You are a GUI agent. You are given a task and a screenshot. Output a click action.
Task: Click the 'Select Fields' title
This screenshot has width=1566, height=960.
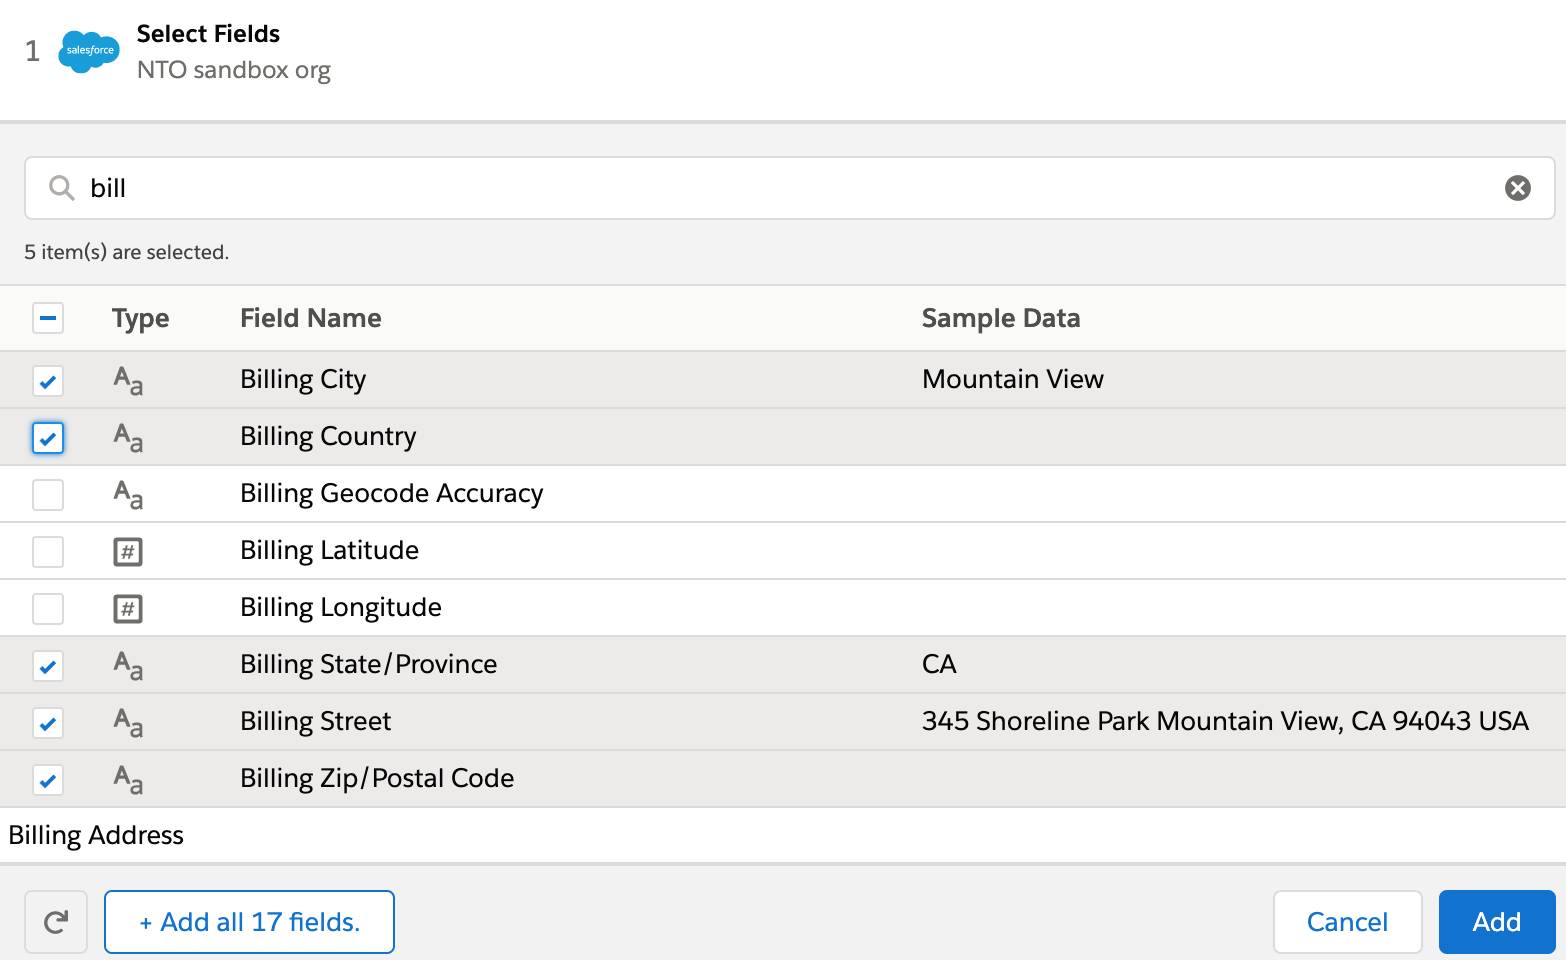click(208, 34)
